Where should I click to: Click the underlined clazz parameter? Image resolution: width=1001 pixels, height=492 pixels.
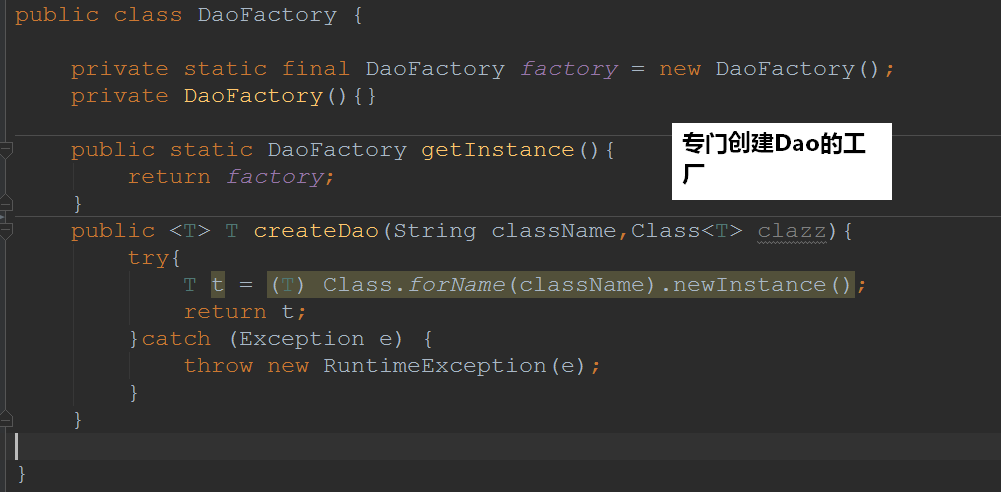pyautogui.click(x=792, y=230)
